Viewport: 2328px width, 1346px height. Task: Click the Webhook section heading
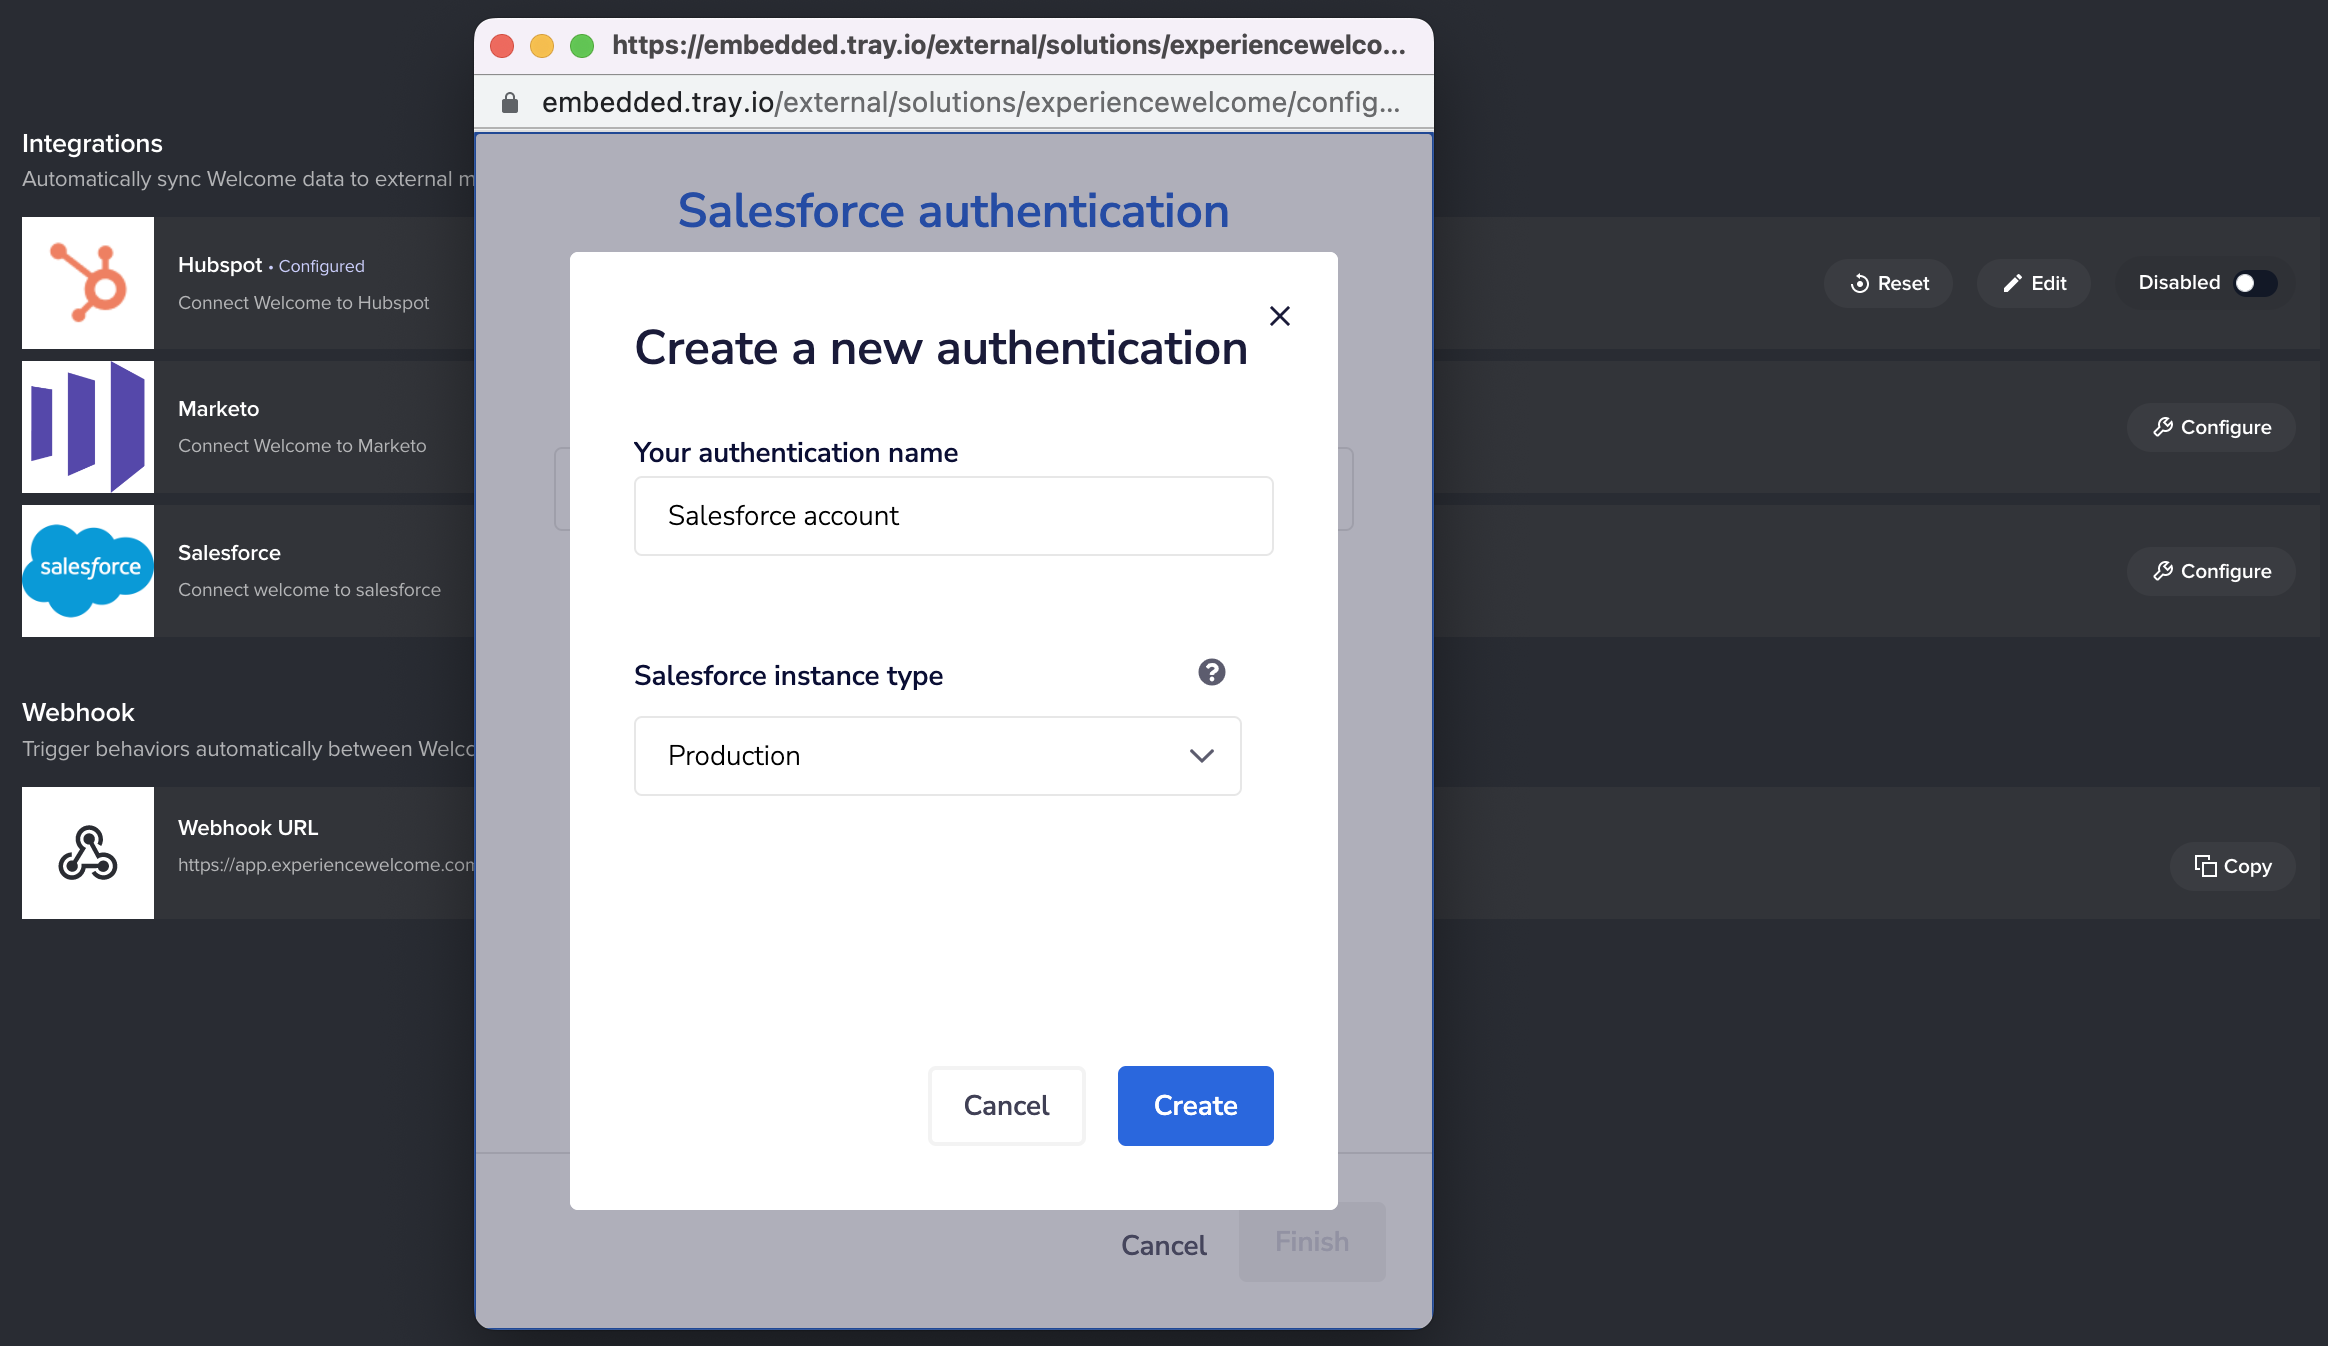[x=78, y=712]
